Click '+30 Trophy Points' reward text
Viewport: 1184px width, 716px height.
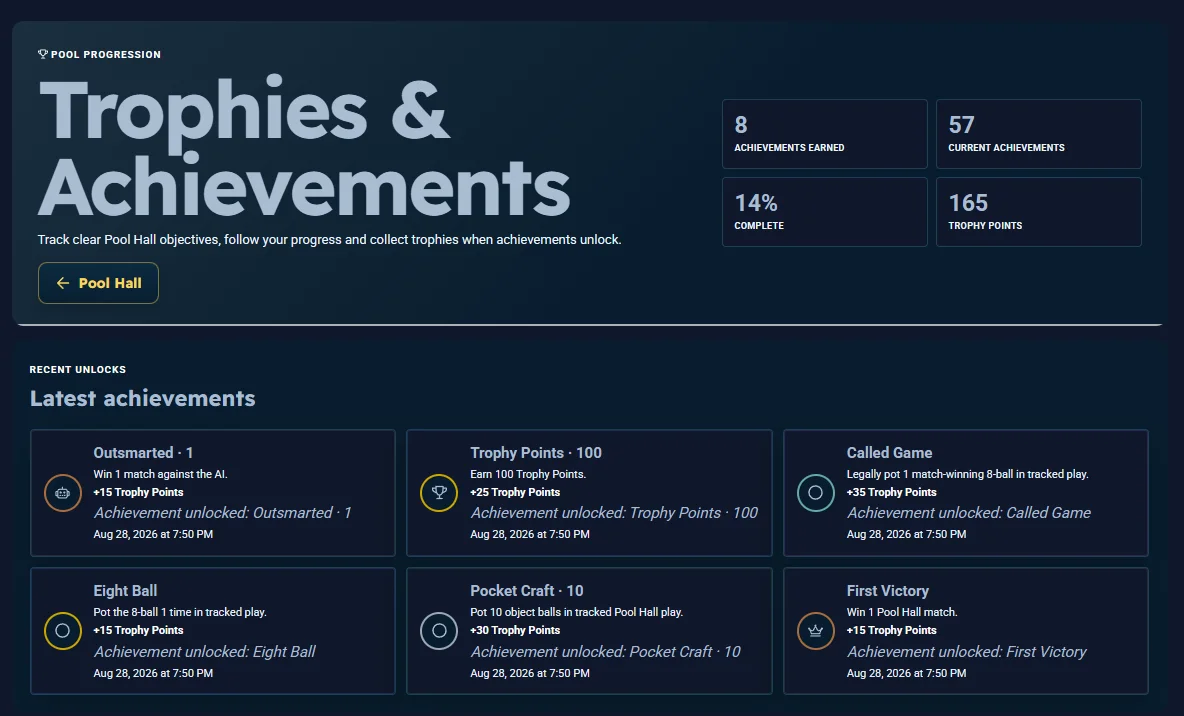(516, 631)
